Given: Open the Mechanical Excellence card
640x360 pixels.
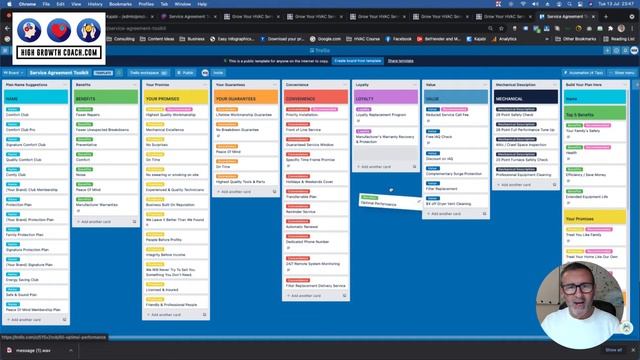Looking at the screenshot, I should (176, 127).
